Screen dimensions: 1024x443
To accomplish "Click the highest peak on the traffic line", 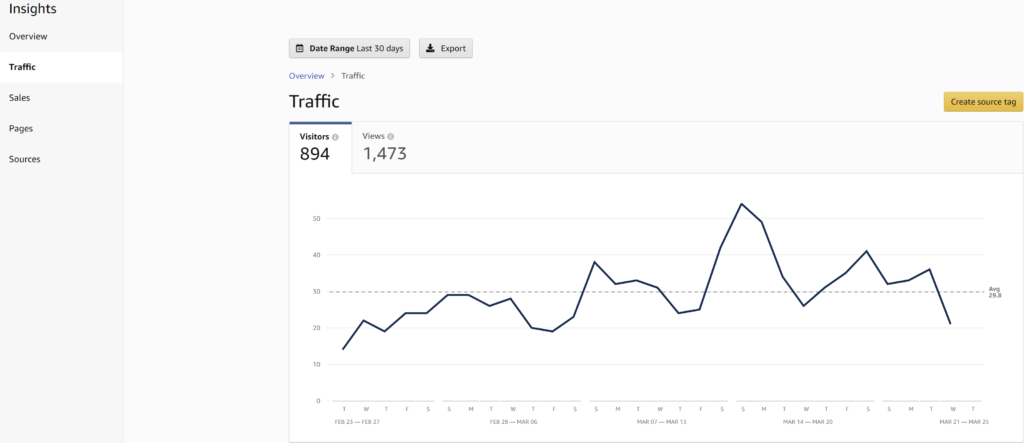I will click(741, 204).
